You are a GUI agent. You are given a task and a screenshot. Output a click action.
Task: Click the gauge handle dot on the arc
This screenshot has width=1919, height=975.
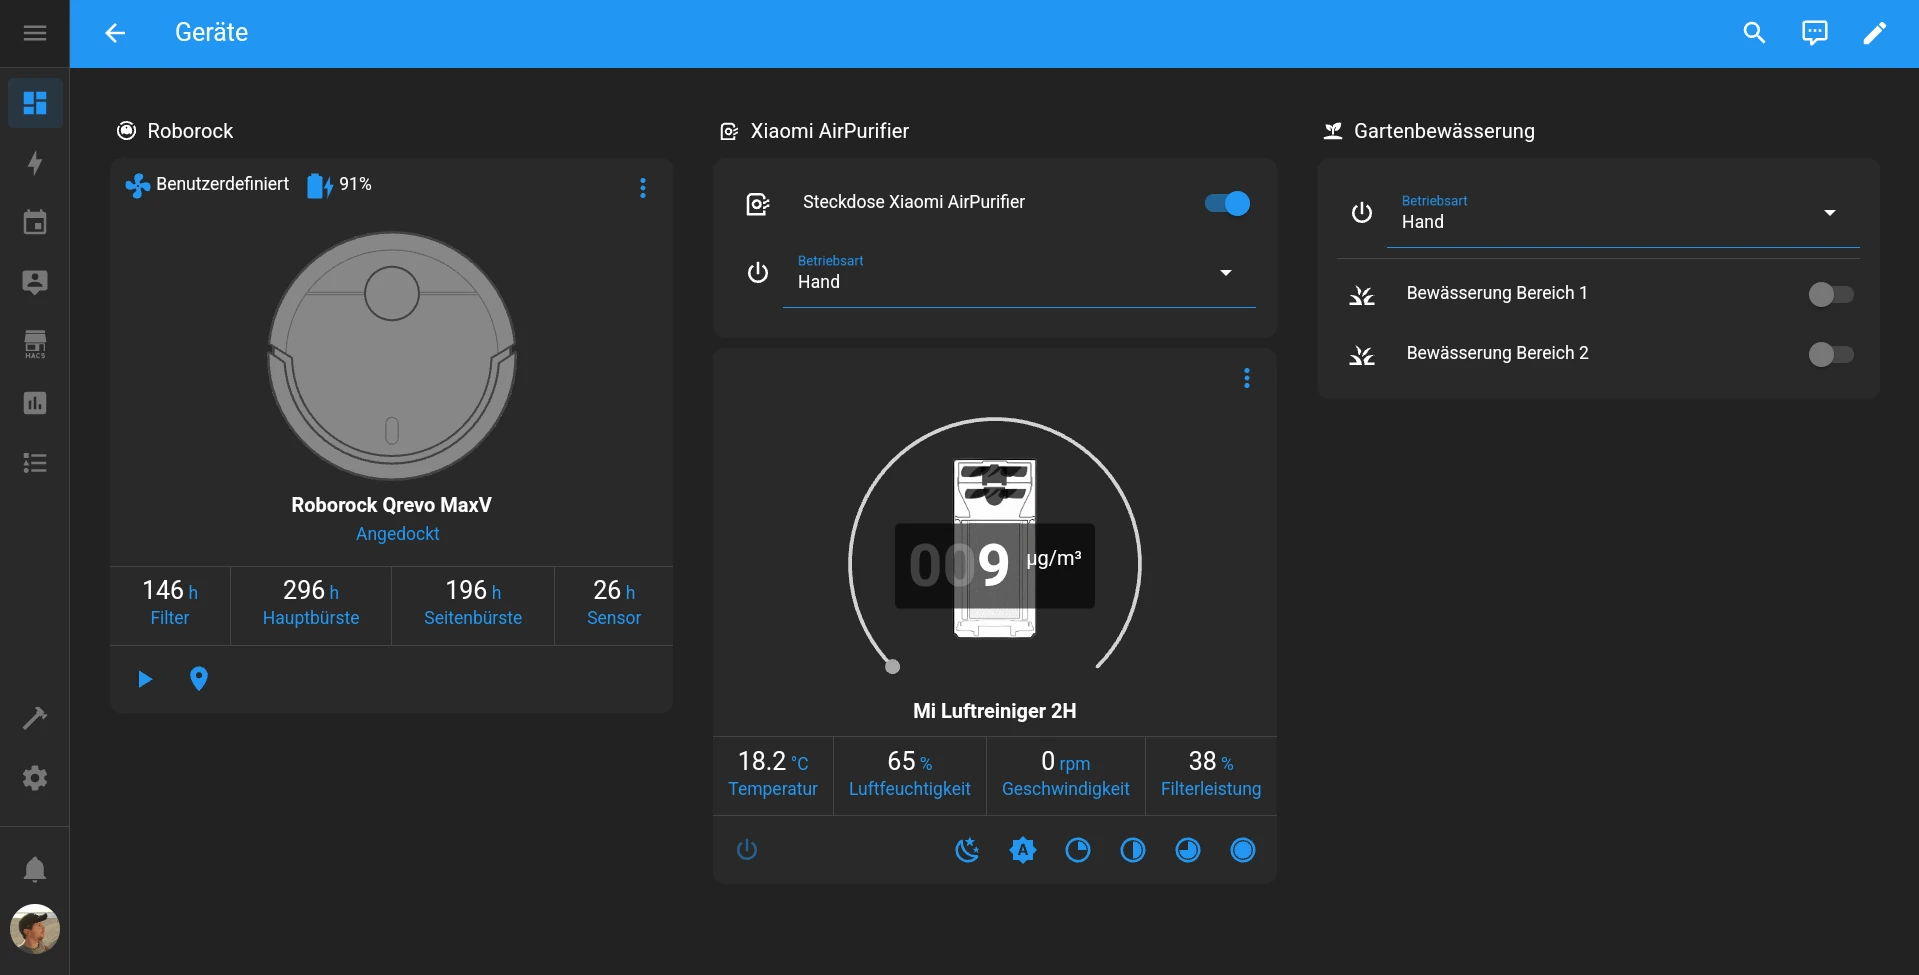(x=893, y=666)
